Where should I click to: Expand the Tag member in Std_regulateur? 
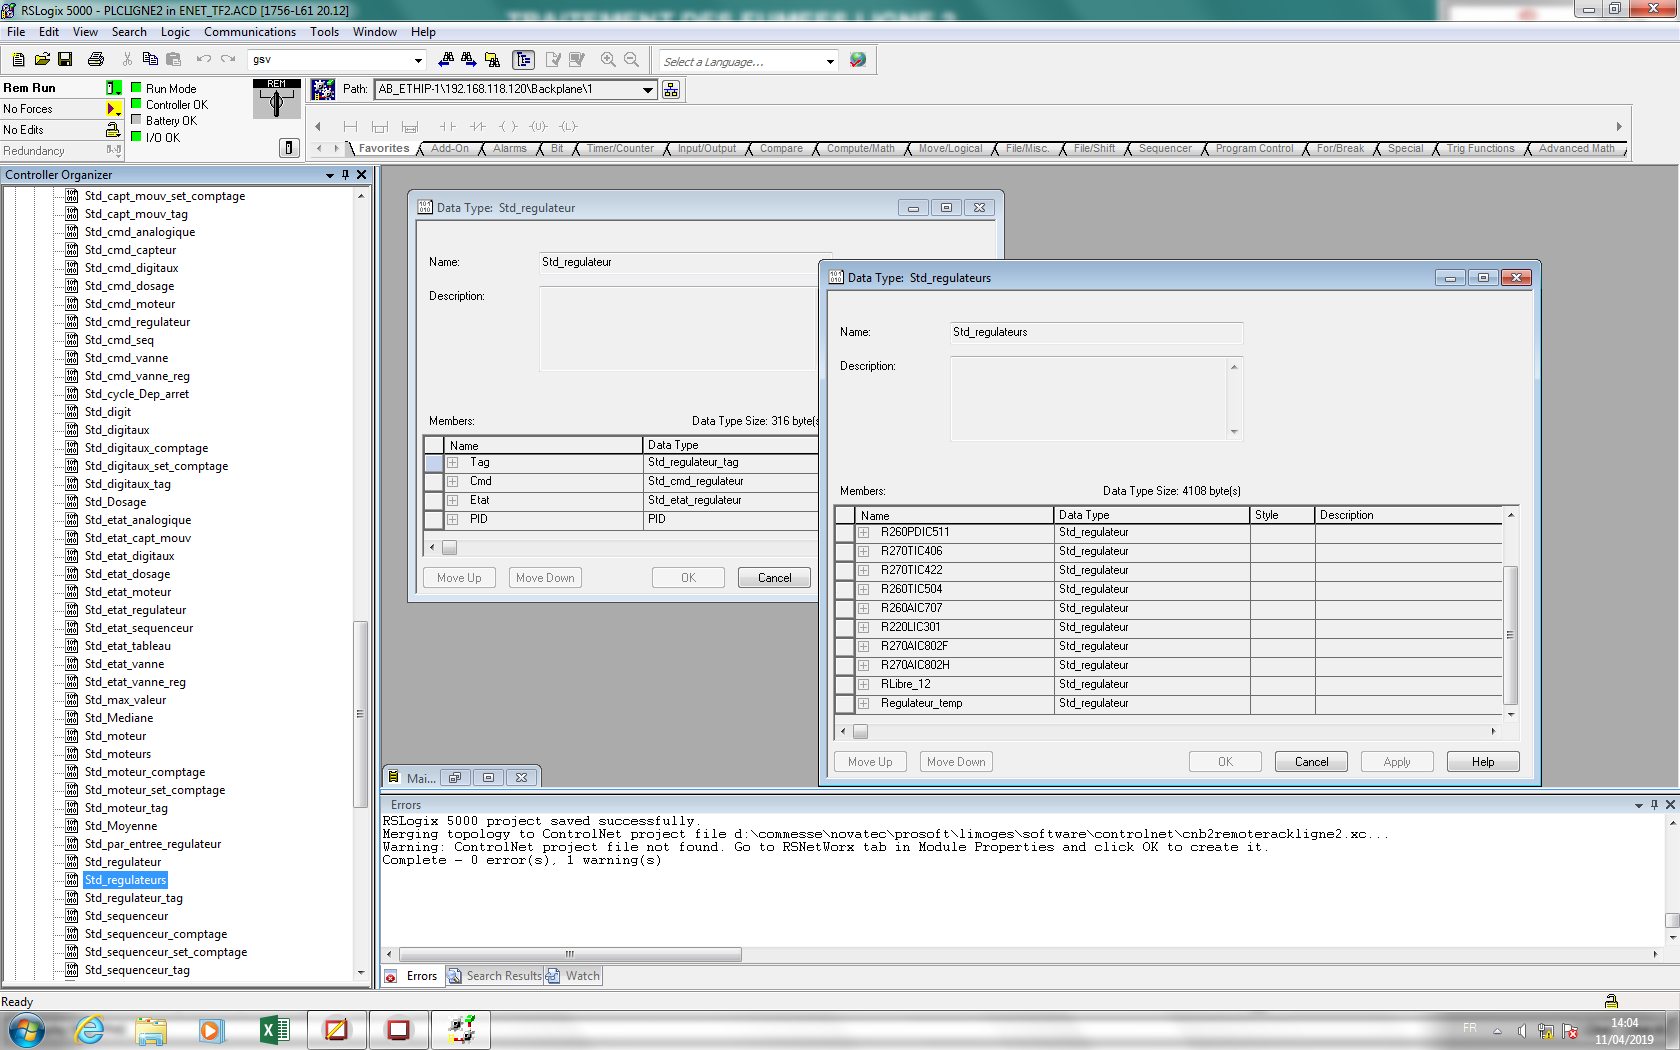point(453,463)
